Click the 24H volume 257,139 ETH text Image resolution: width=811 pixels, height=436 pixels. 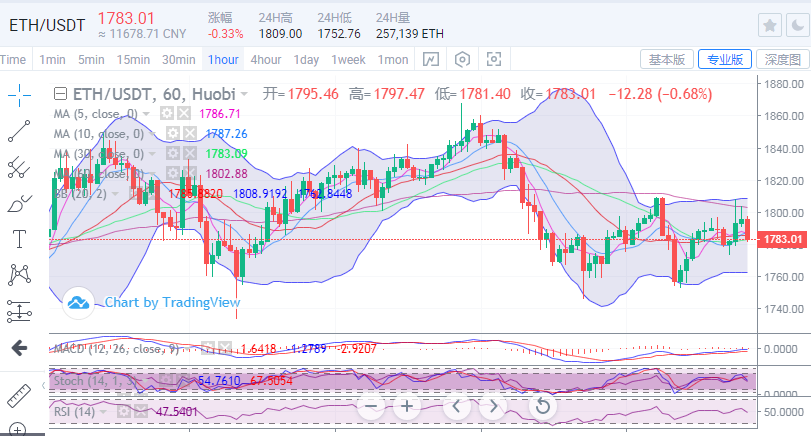click(x=410, y=34)
